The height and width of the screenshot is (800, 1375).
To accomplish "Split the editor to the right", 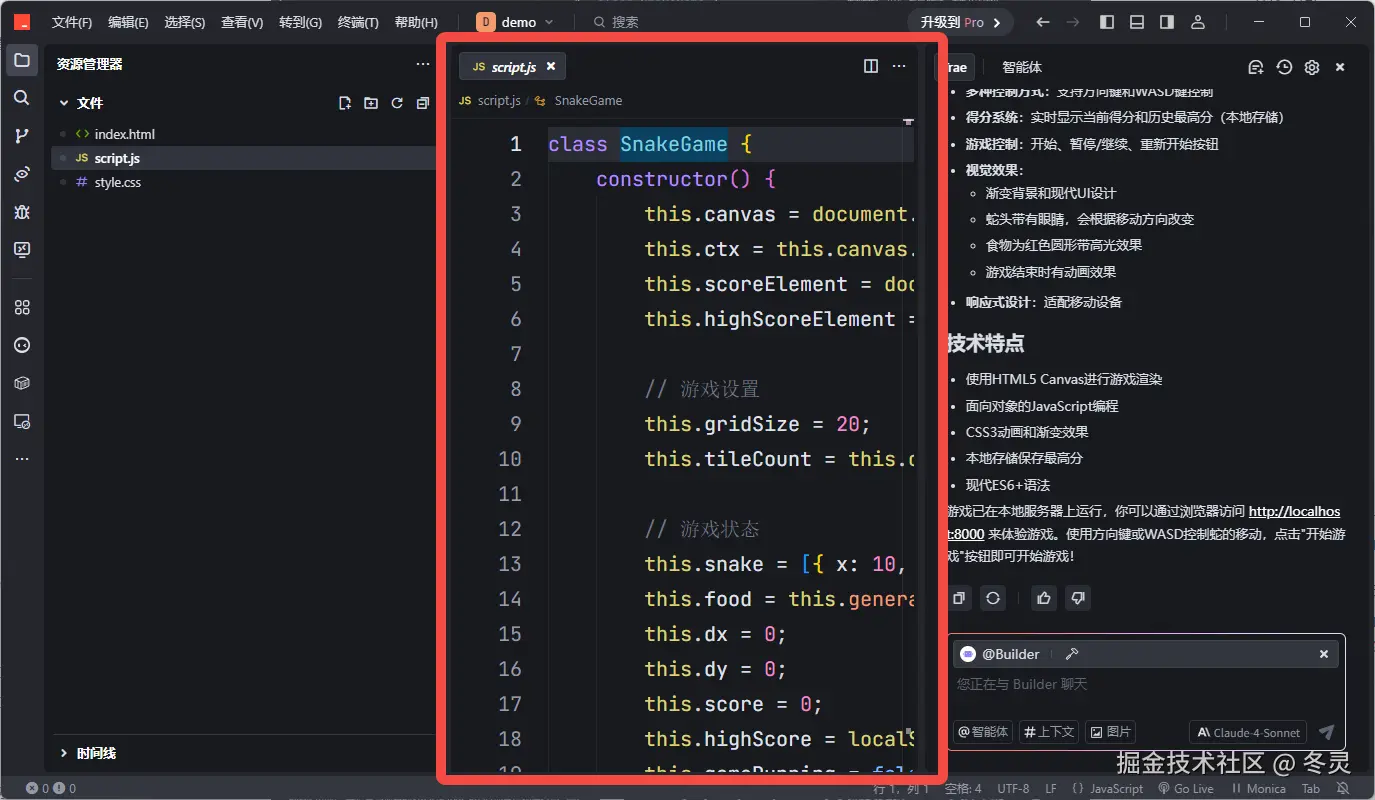I will click(871, 66).
